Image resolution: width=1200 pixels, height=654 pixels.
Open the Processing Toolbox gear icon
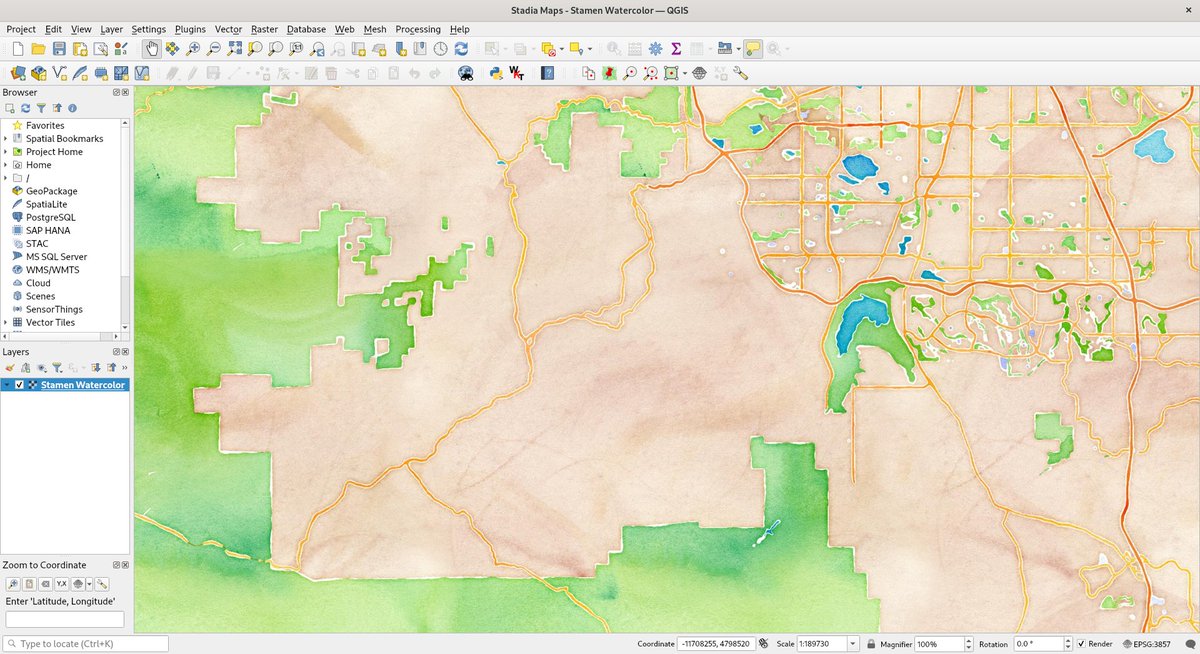[x=655, y=48]
